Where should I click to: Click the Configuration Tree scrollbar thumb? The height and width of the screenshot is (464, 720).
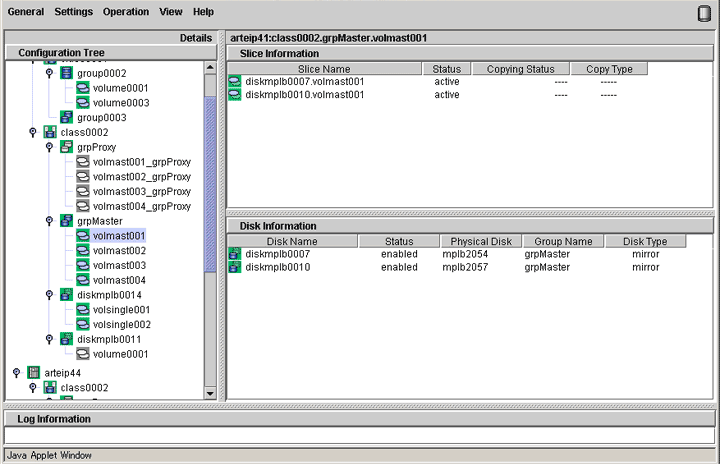pos(210,184)
